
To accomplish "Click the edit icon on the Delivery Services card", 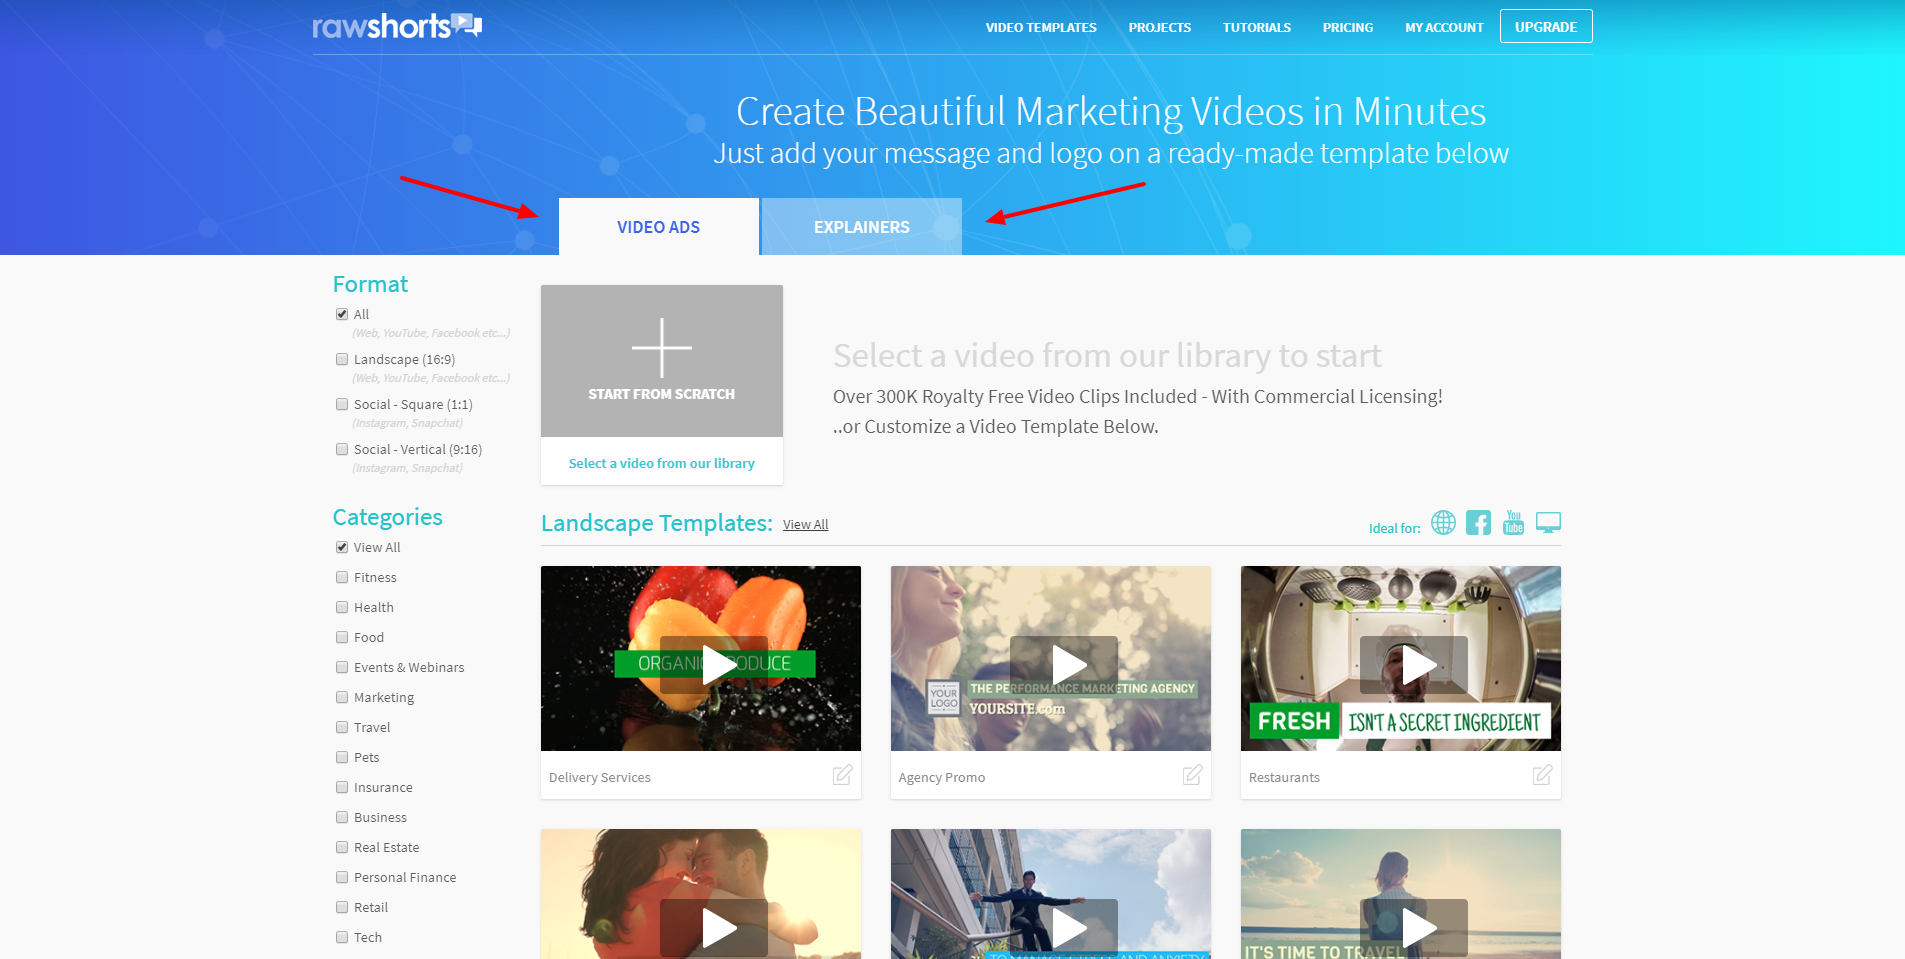I will tap(842, 775).
